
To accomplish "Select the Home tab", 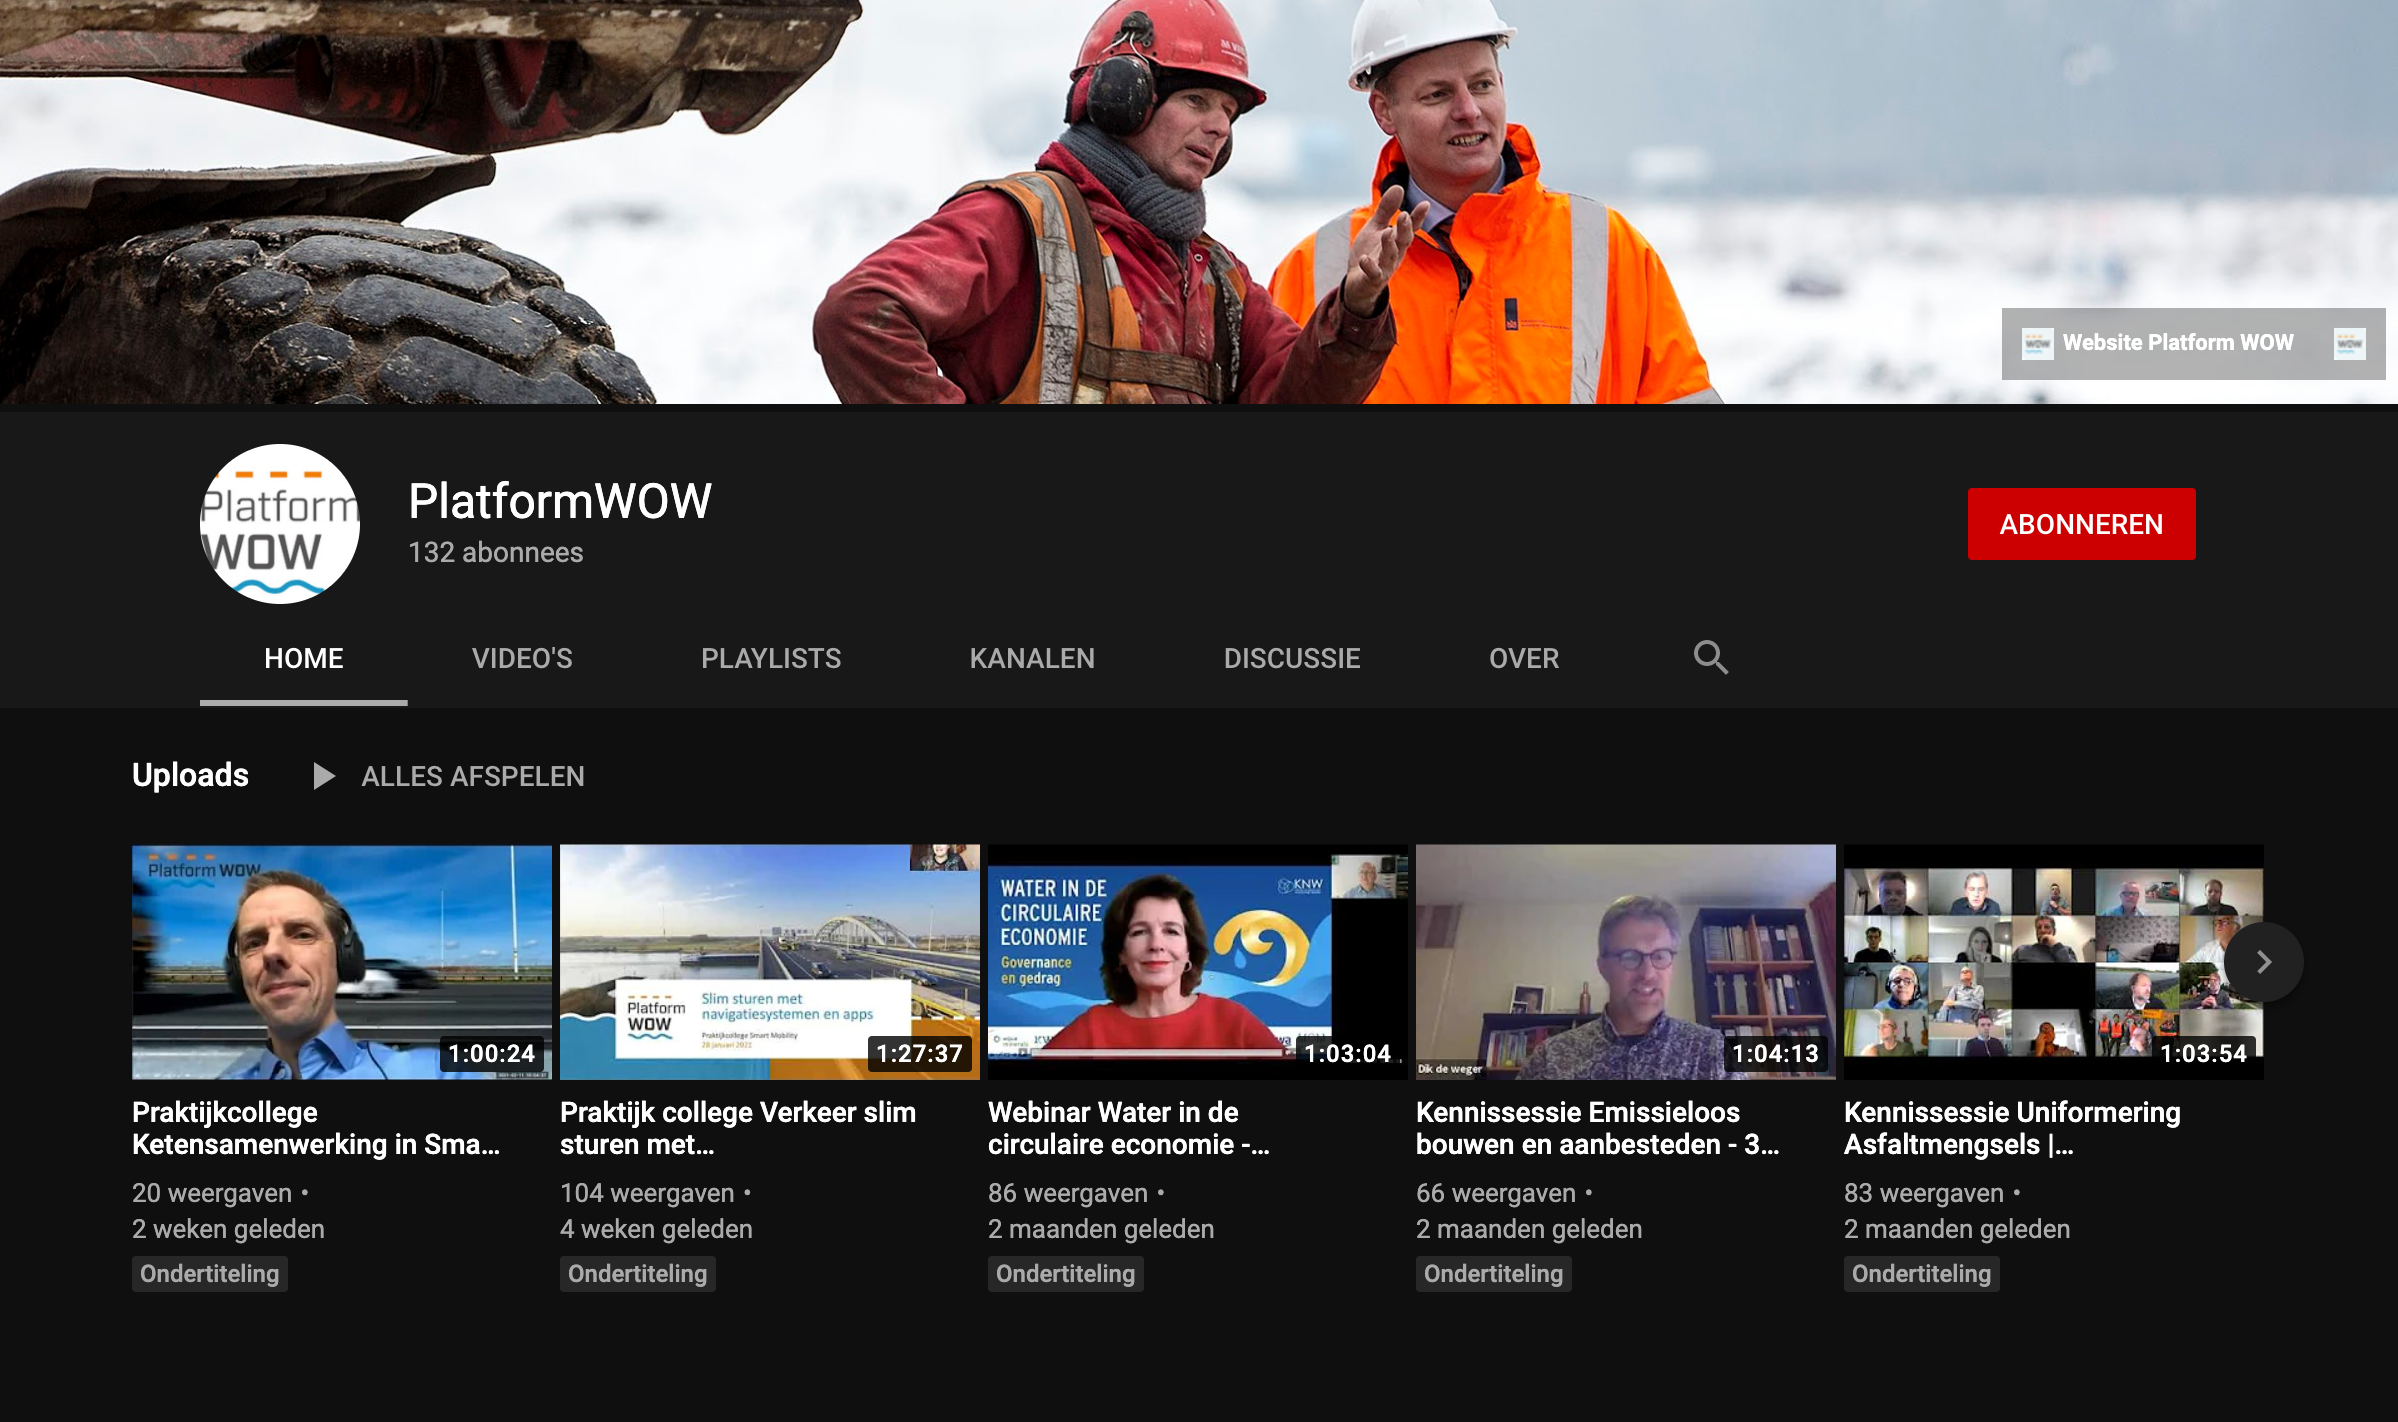I will [x=303, y=658].
